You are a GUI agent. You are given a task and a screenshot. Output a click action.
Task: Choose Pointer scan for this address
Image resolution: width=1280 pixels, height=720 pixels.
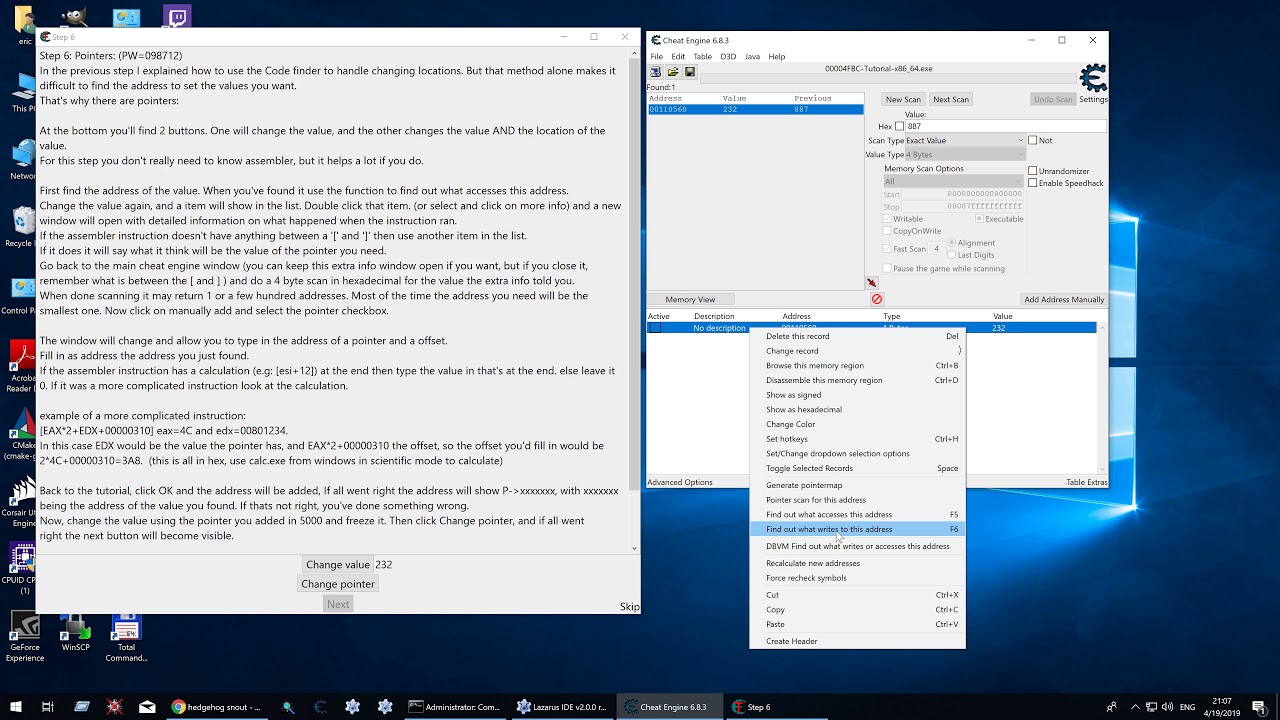[x=858, y=500]
